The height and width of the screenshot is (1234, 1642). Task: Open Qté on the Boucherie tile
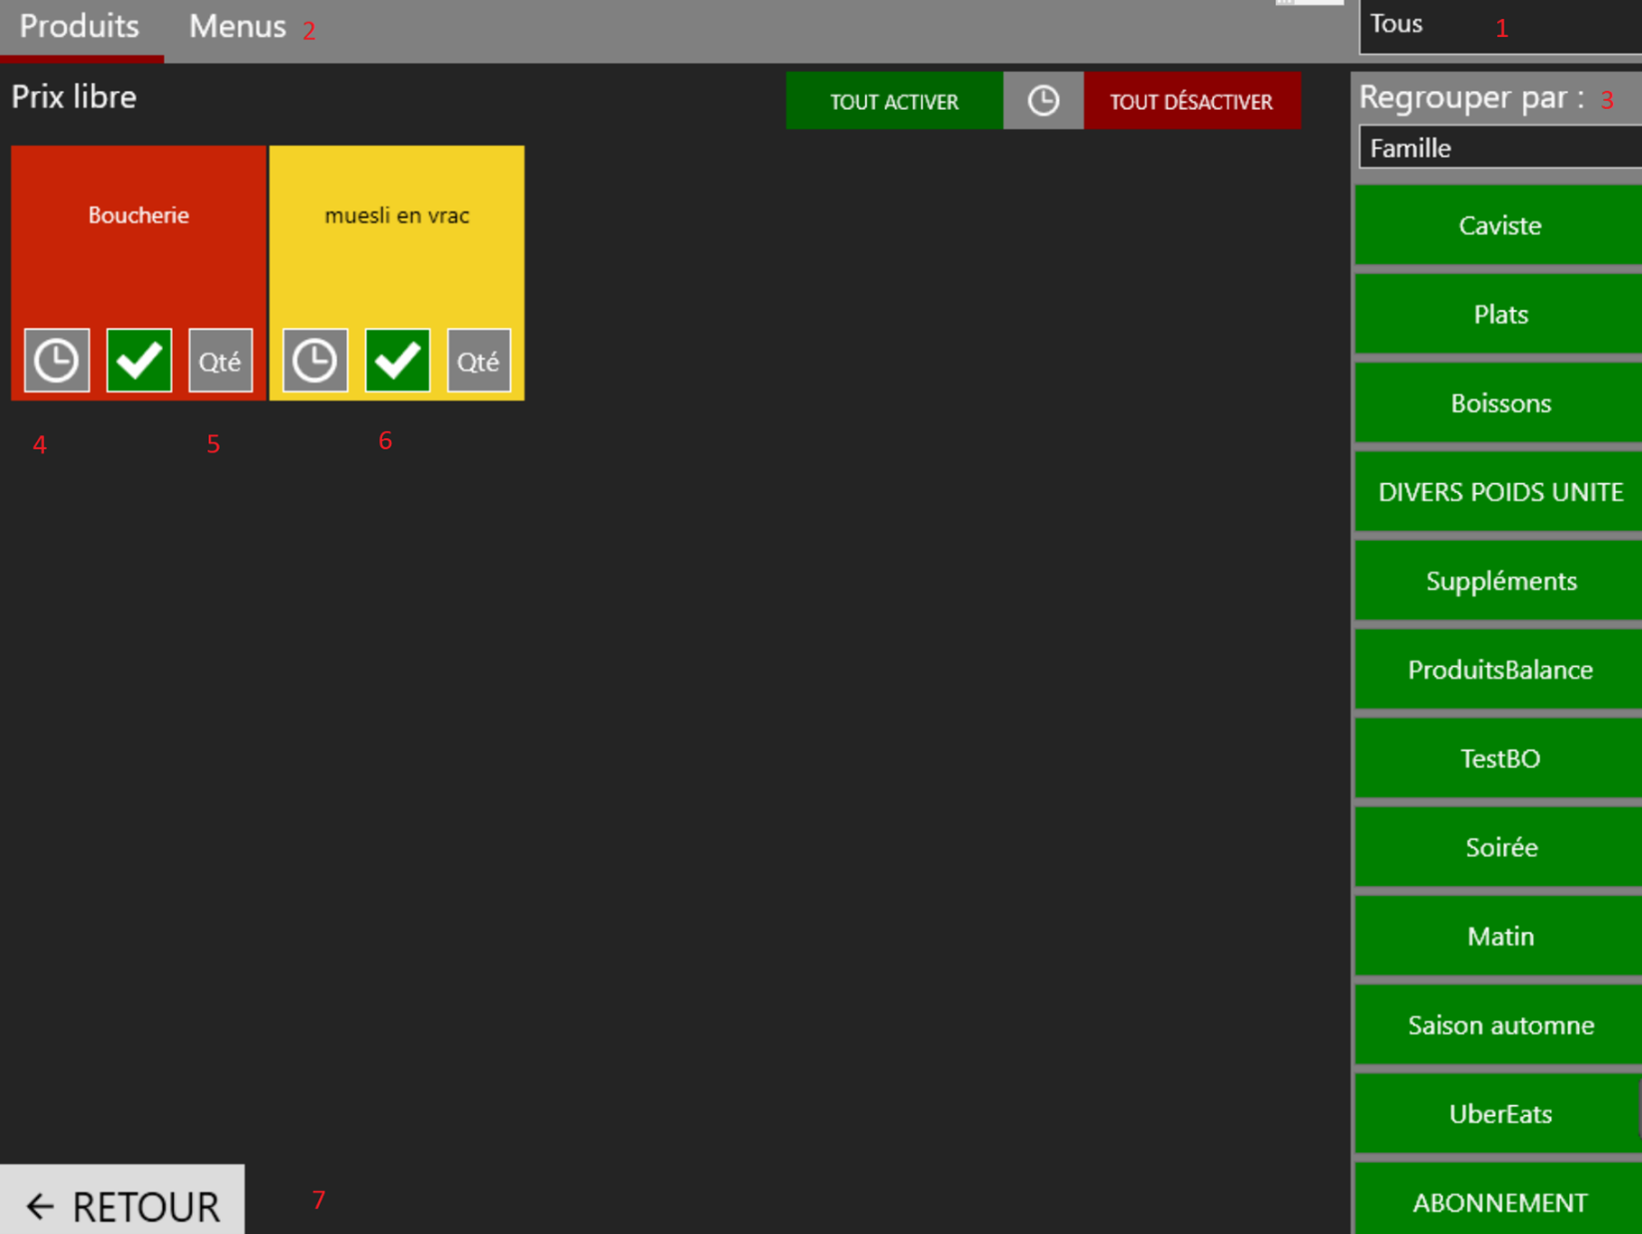tap(220, 360)
